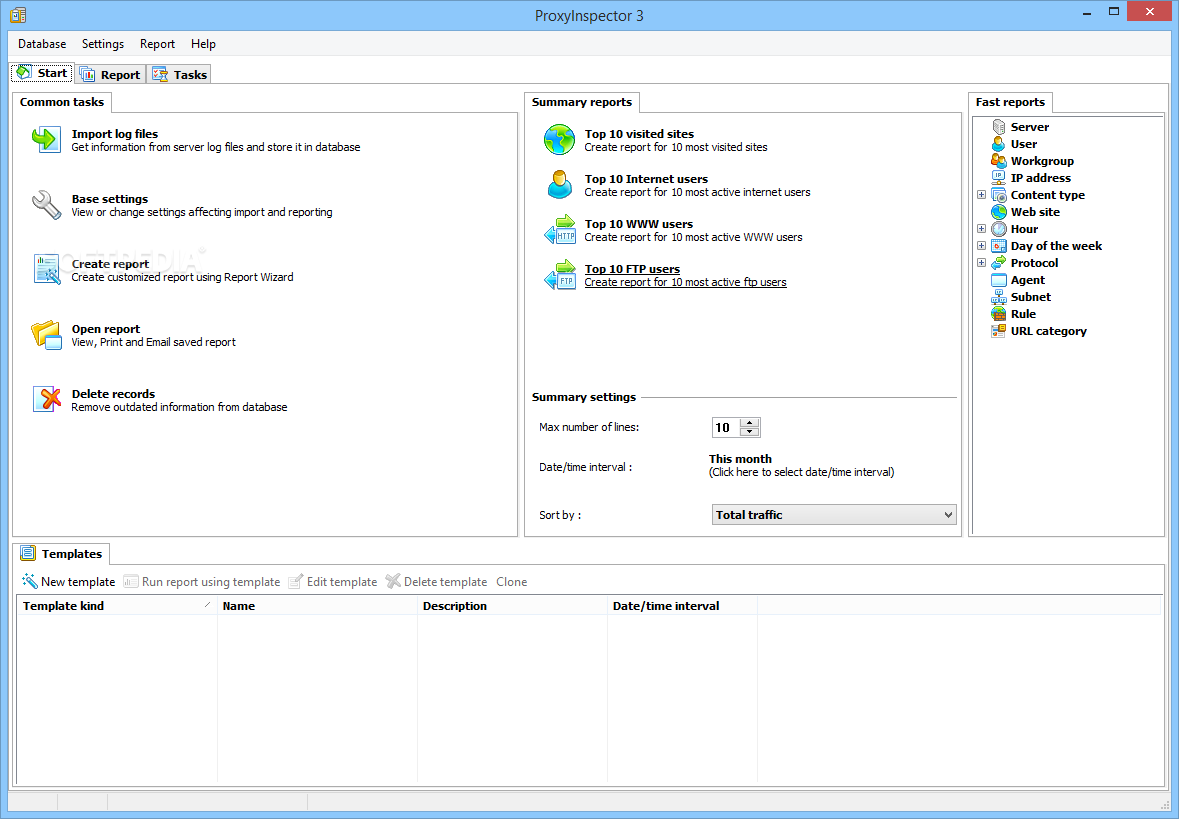This screenshot has width=1179, height=819.
Task: Click the Top 10 WWW users link
Action: point(638,224)
